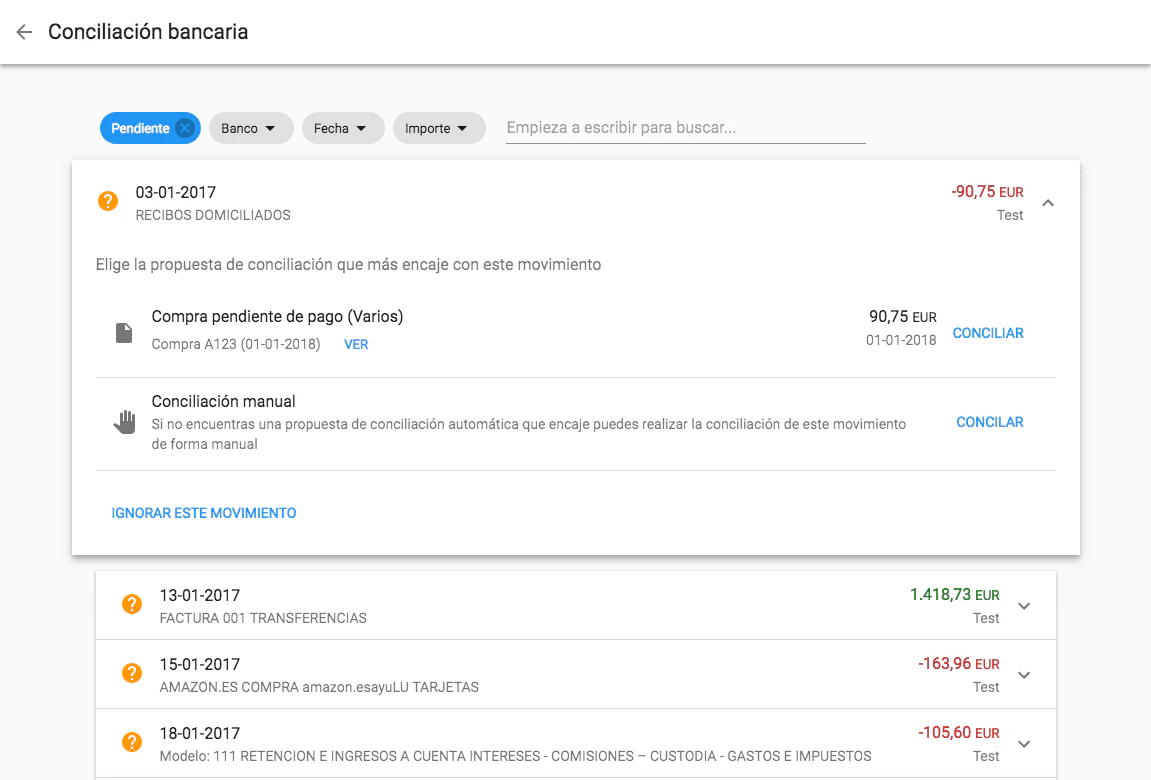The height and width of the screenshot is (780, 1151).
Task: Click IGNORAR ESTE MOVIMIENTO
Action: [x=204, y=512]
